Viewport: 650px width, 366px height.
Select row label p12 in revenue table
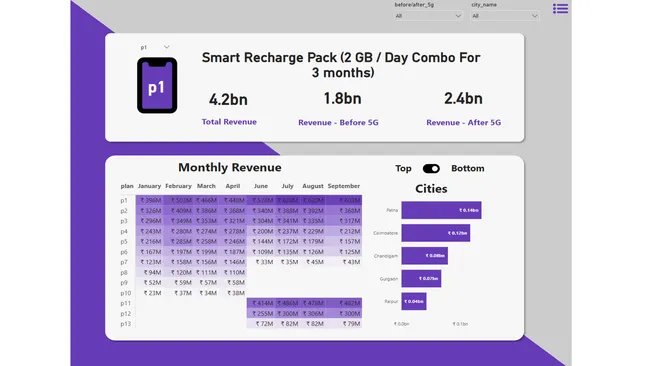coord(126,314)
